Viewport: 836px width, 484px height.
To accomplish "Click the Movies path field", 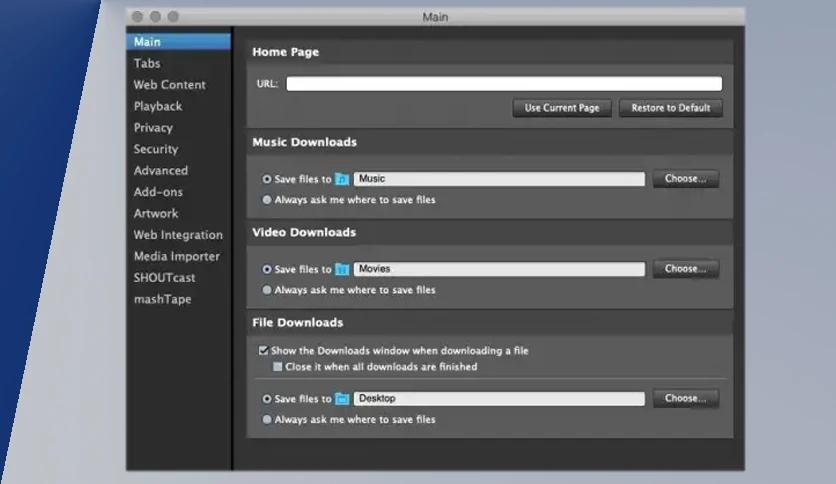I will [x=499, y=269].
